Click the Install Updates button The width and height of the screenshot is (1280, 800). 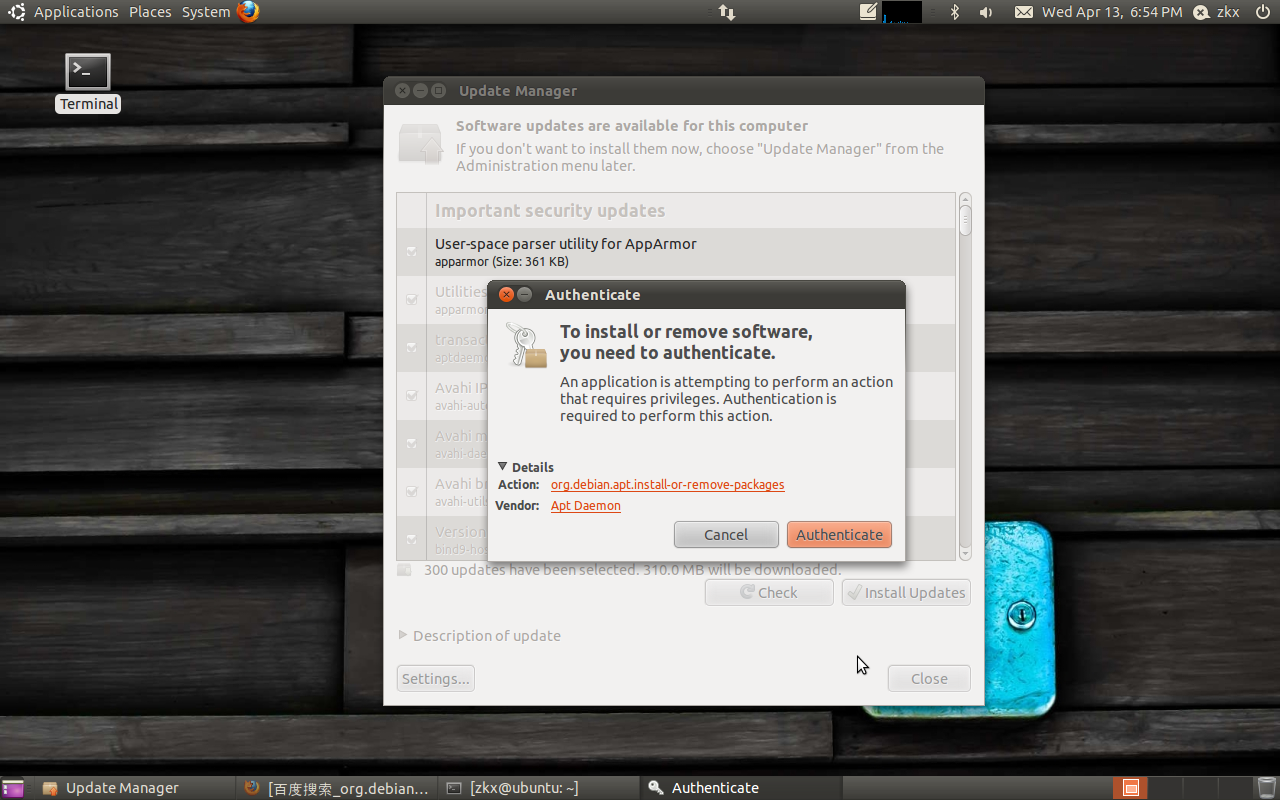point(906,593)
